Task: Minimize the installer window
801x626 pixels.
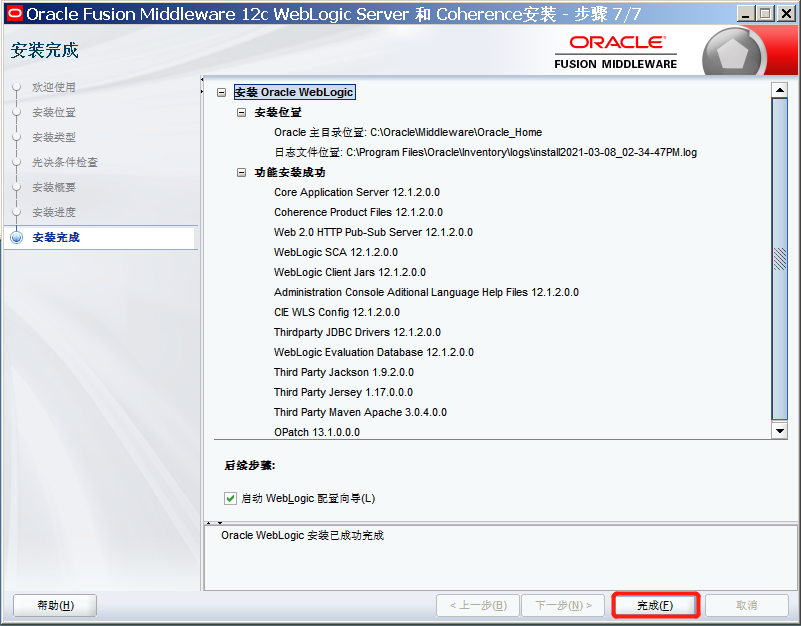Action: (745, 13)
